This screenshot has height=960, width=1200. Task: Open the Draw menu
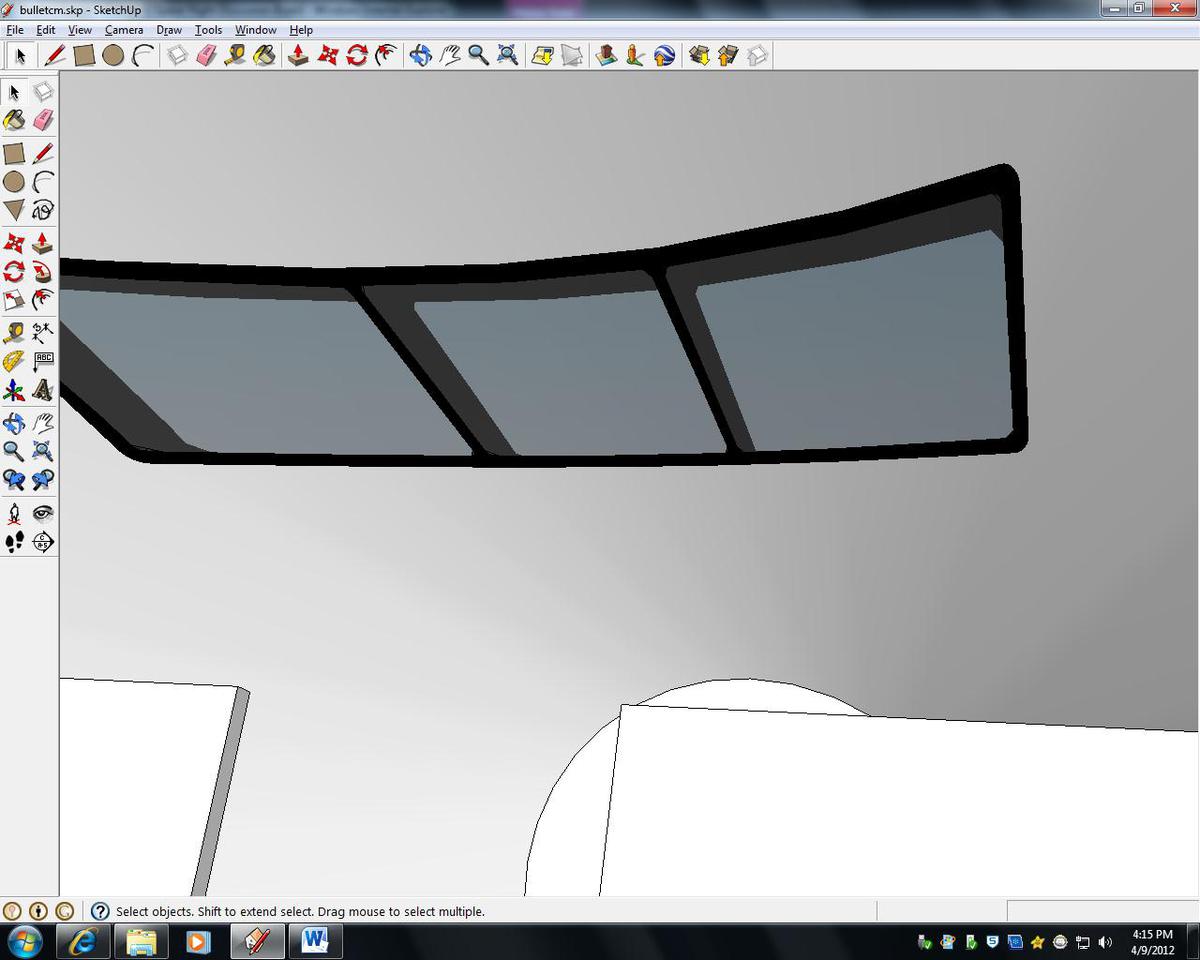tap(169, 30)
